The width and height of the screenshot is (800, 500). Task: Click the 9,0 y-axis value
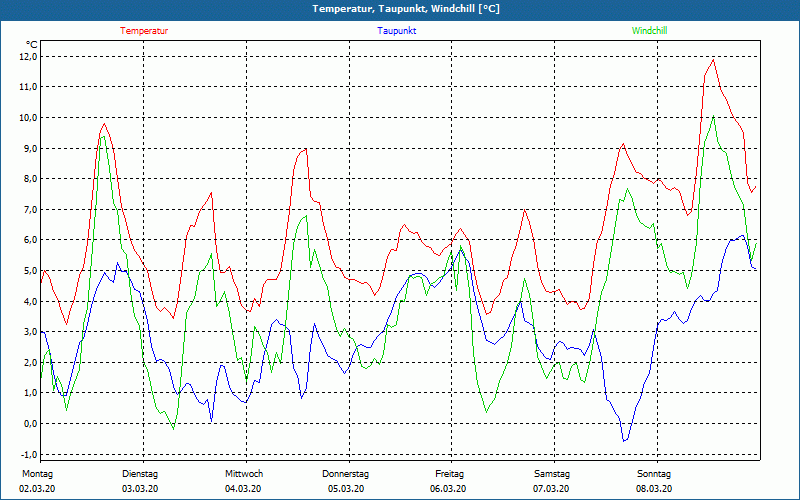[x=31, y=148]
